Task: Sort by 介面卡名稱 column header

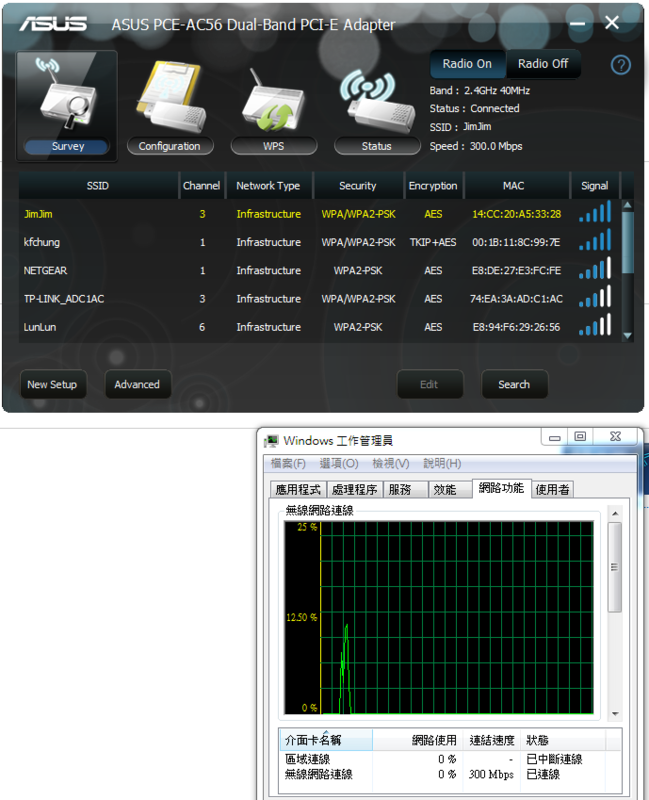Action: 326,740
